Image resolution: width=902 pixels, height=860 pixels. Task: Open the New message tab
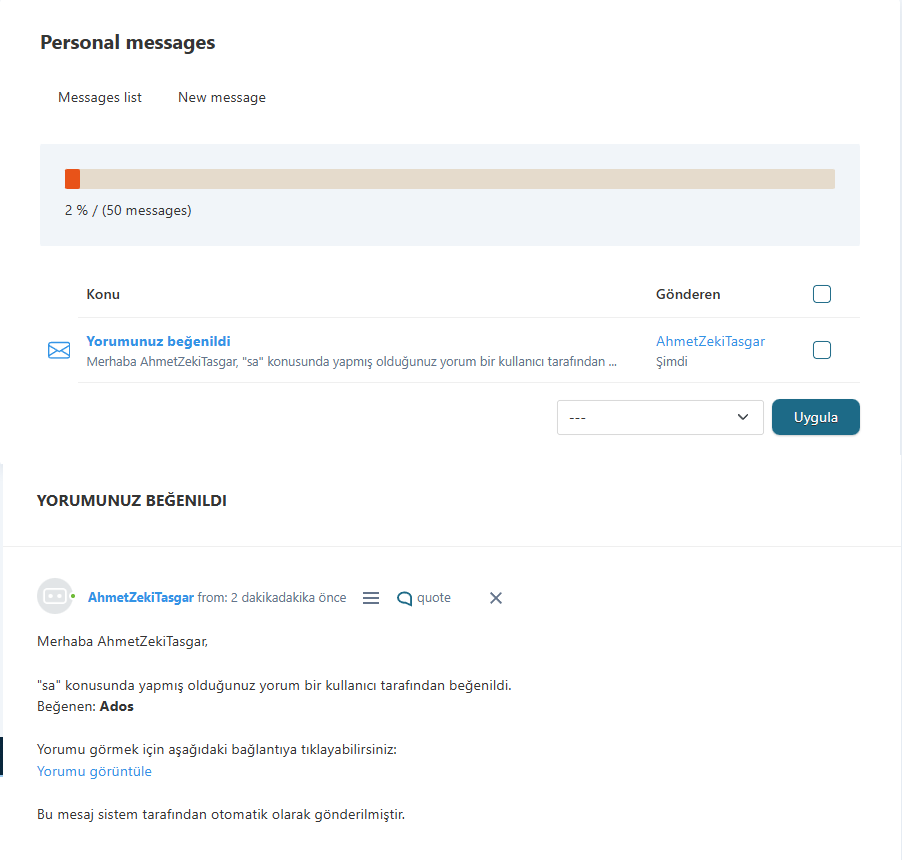pyautogui.click(x=222, y=97)
